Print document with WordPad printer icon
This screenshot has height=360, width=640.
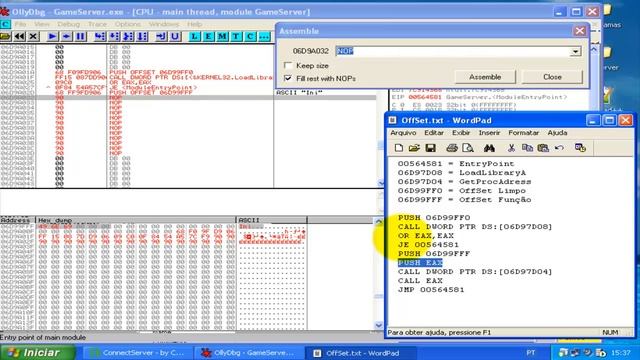click(x=452, y=148)
